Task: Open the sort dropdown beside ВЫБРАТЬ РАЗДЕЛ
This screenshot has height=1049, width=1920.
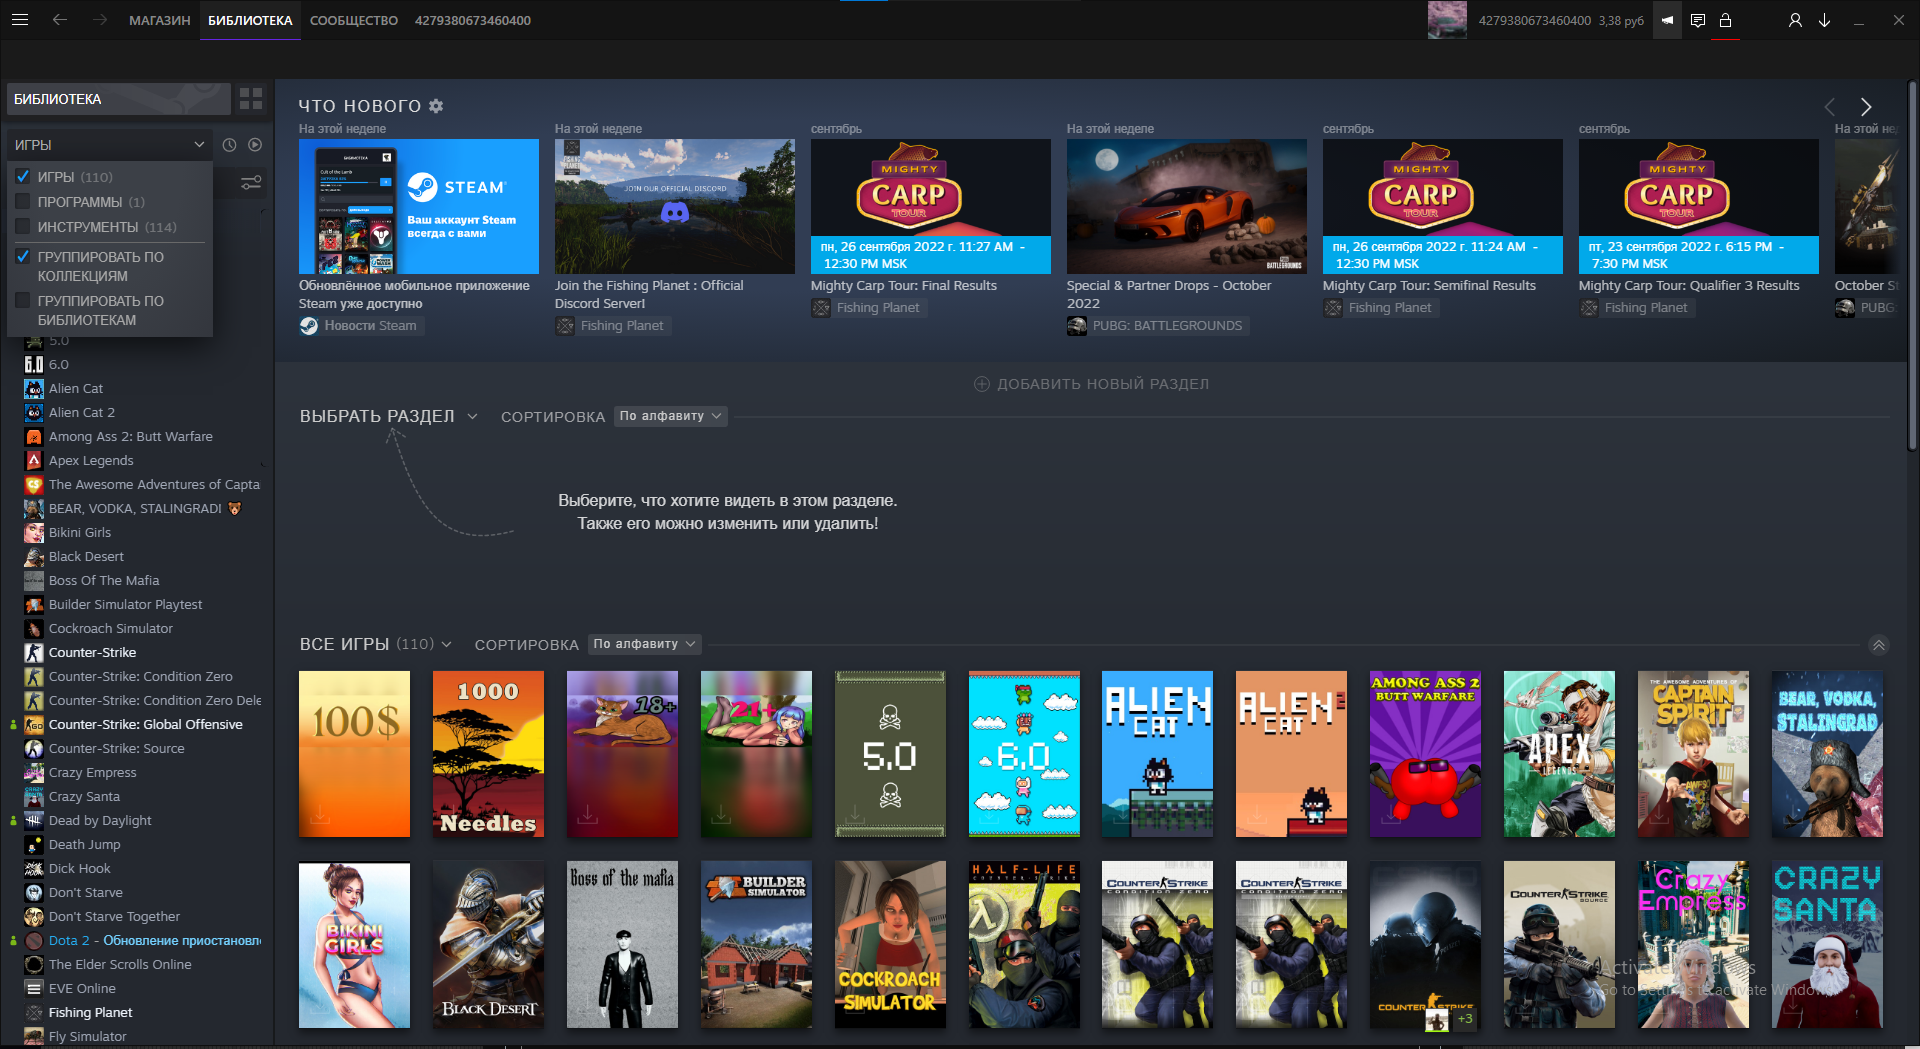Action: tap(670, 416)
